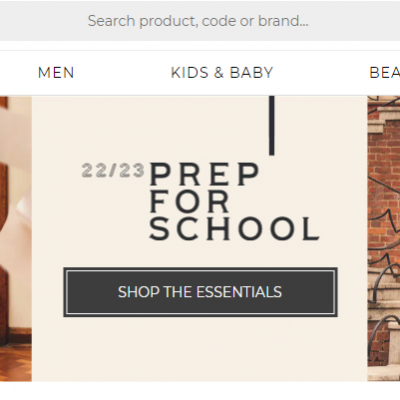Select the wooden interior photo on the left
Viewport: 400px width, 400px height.
(x=16, y=239)
